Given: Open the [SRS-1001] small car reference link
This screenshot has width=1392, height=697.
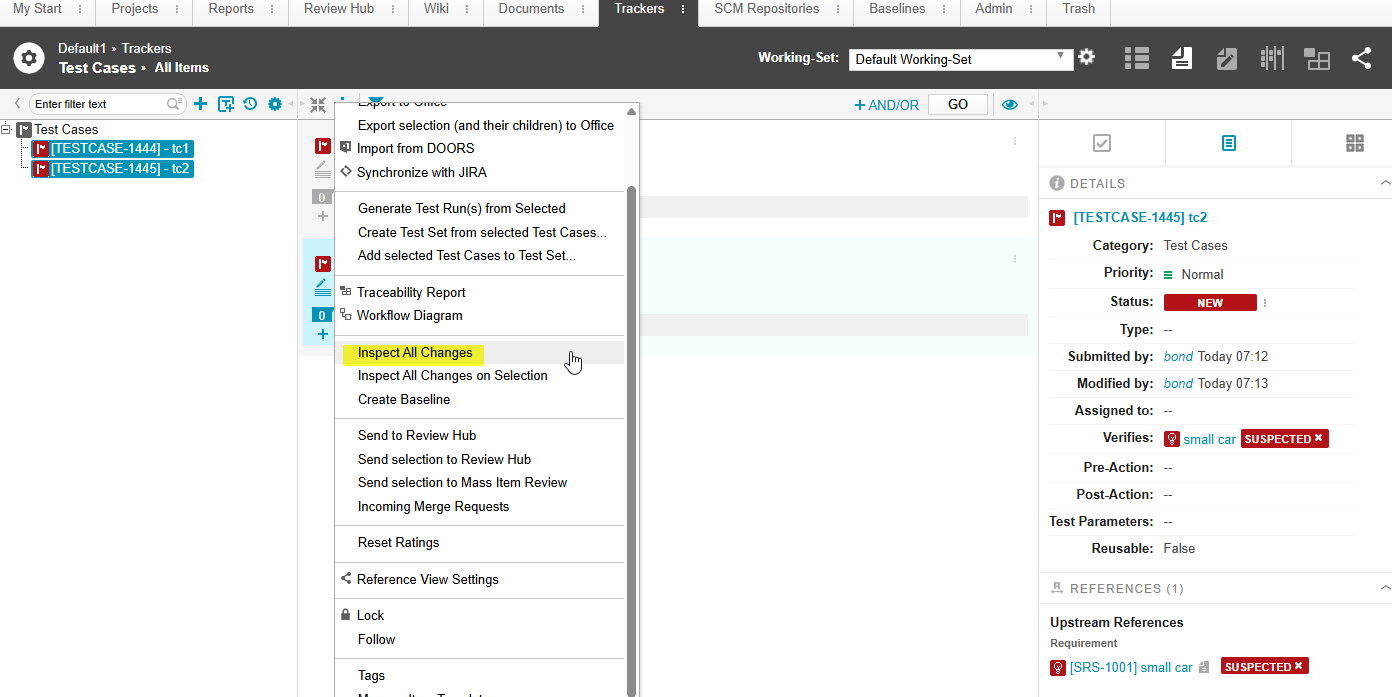Looking at the screenshot, I should coord(1131,666).
